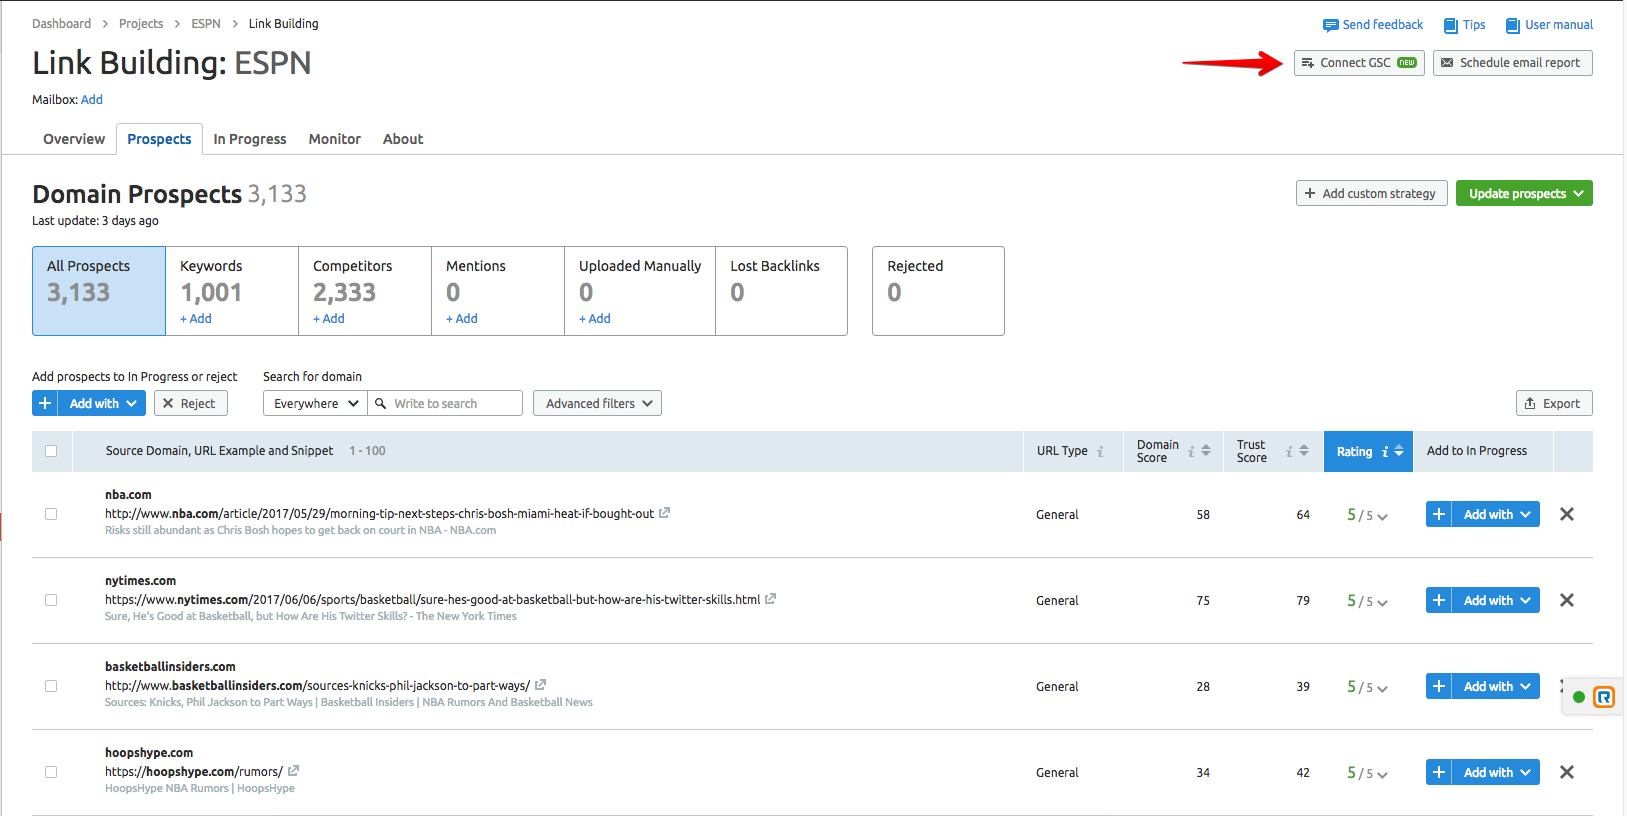Click + Add under Mentions
This screenshot has height=816, width=1627.
pos(462,318)
